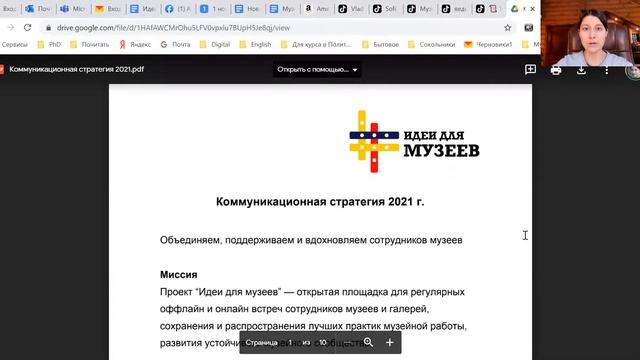Click the file name 'Коммуникационная стратегия 2021.pdf'
The image size is (640, 360).
coord(76,69)
